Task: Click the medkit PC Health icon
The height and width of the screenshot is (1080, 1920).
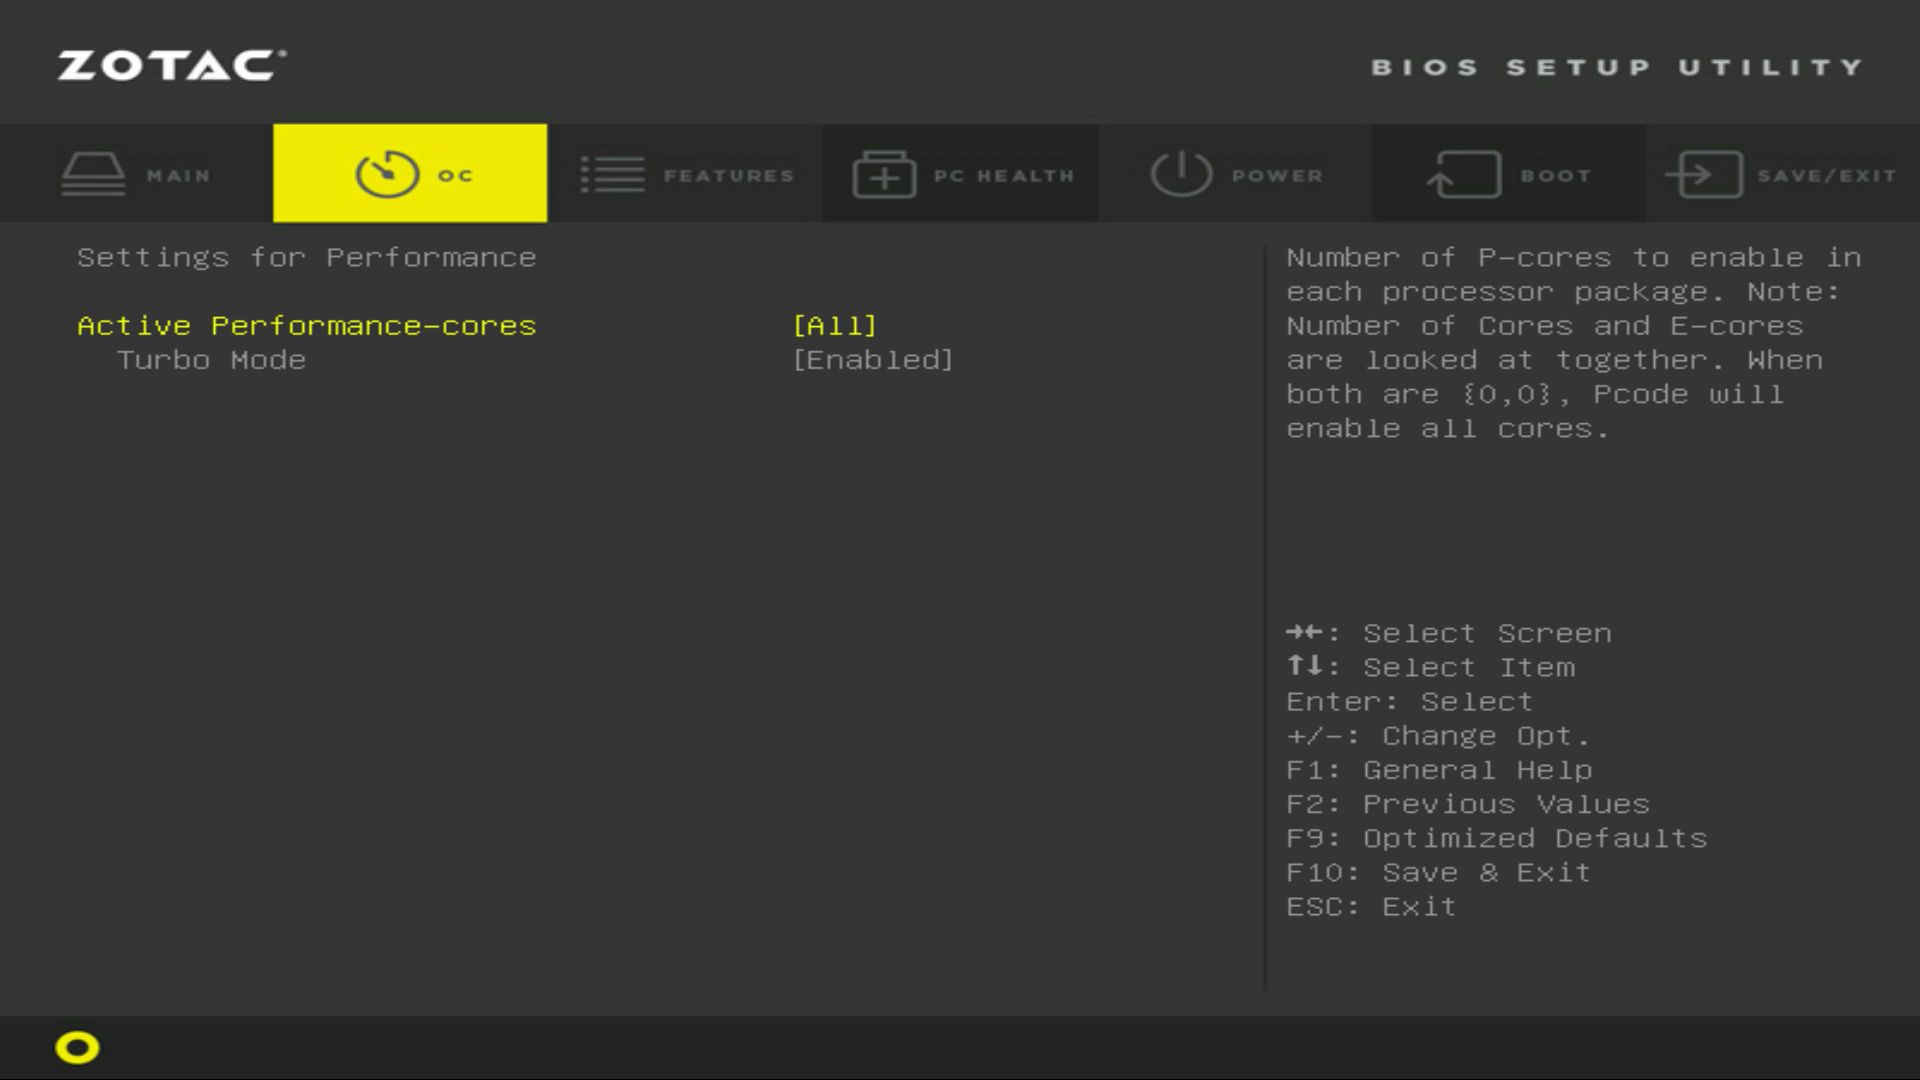Action: coord(884,174)
